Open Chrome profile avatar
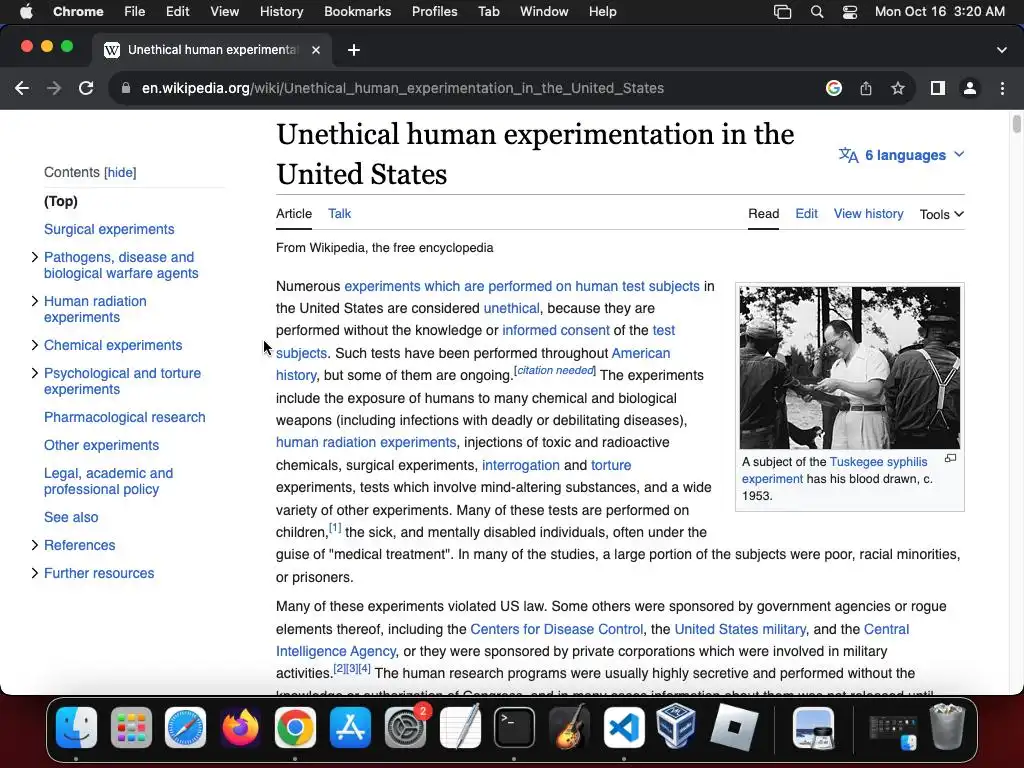 pyautogui.click(x=970, y=88)
